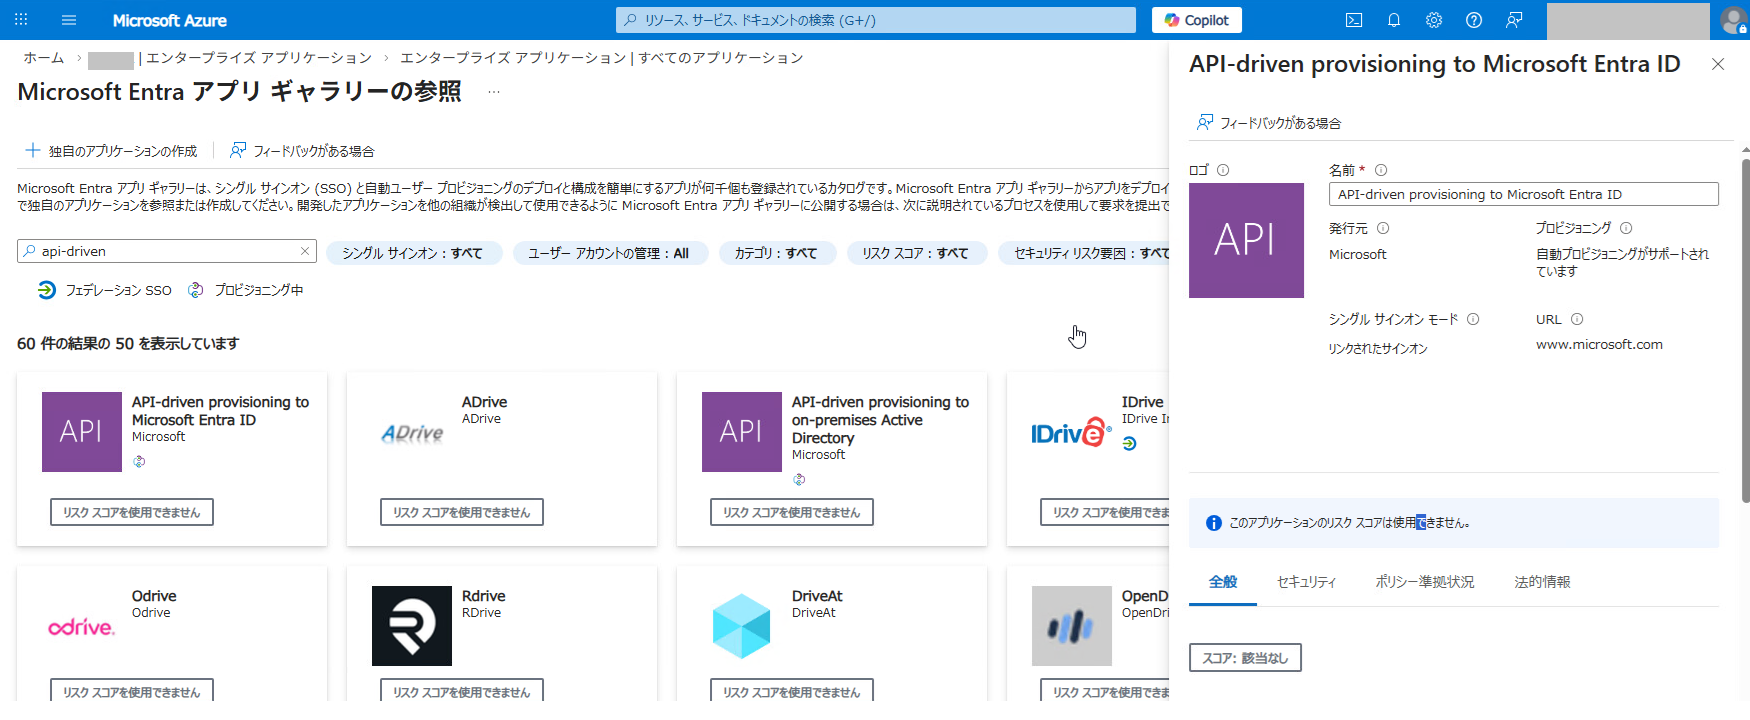Click the Microsoft apps grid launcher

pyautogui.click(x=21, y=20)
